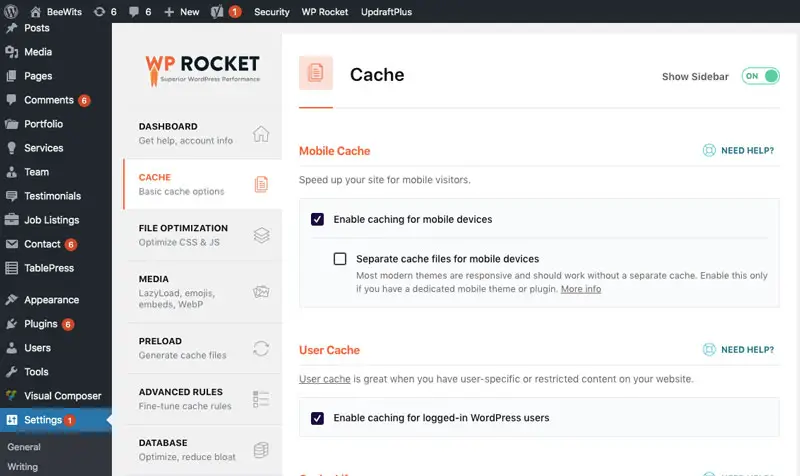Click the New label in admin bar
Screen dimensions: 800x476
point(189,12)
